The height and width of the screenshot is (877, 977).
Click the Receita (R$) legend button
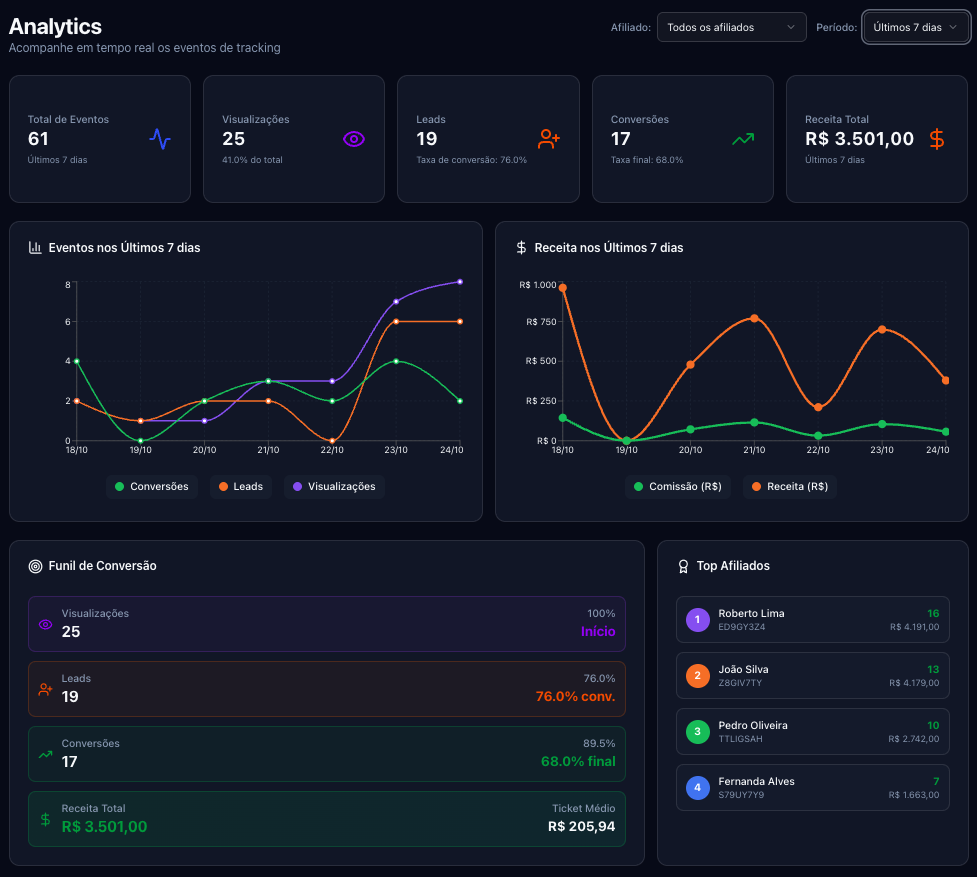click(x=790, y=487)
